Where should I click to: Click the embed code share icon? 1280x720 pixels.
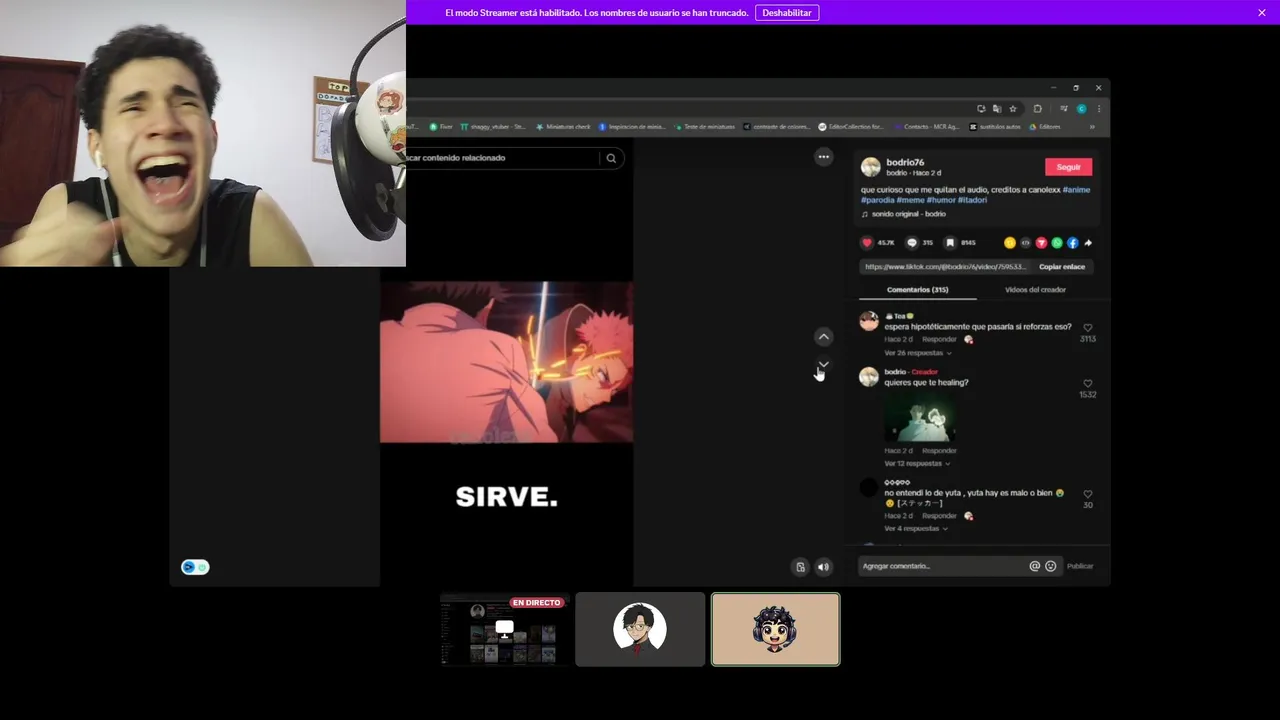click(x=1025, y=243)
